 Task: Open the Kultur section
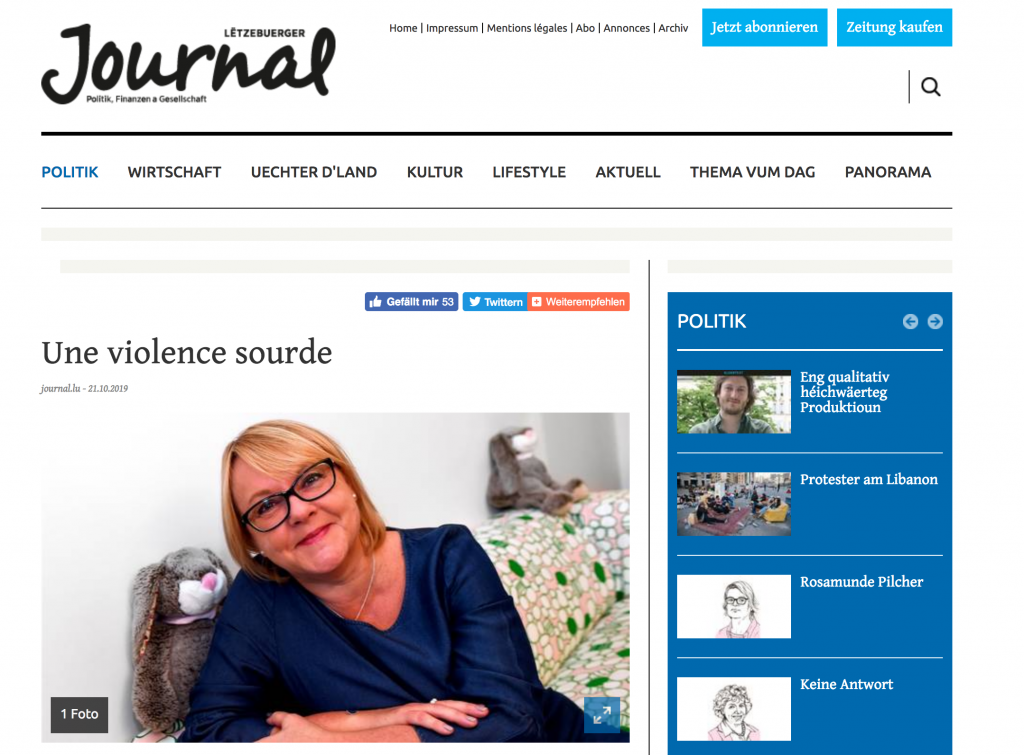pos(435,172)
